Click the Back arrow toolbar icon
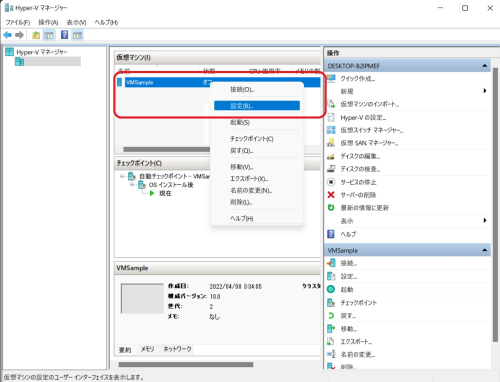The width and height of the screenshot is (500, 382). [x=8, y=35]
